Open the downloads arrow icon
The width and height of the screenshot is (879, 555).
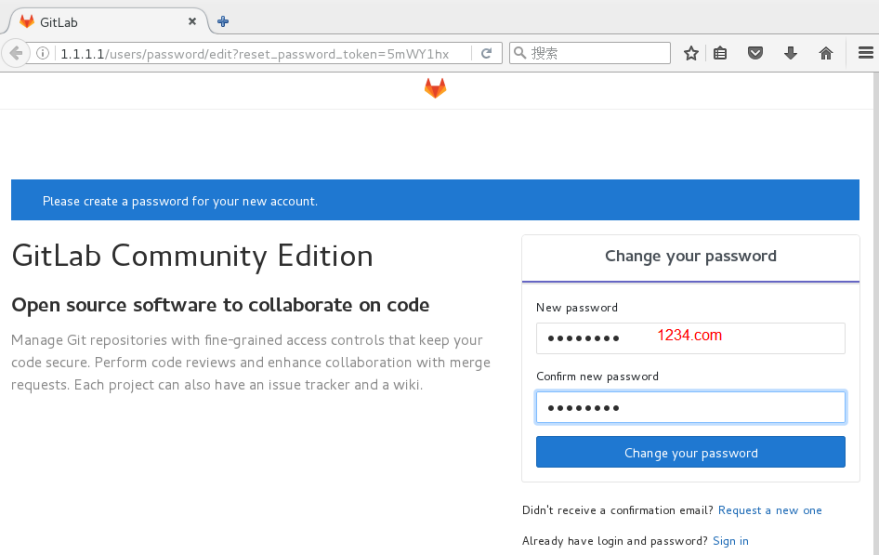click(x=790, y=53)
